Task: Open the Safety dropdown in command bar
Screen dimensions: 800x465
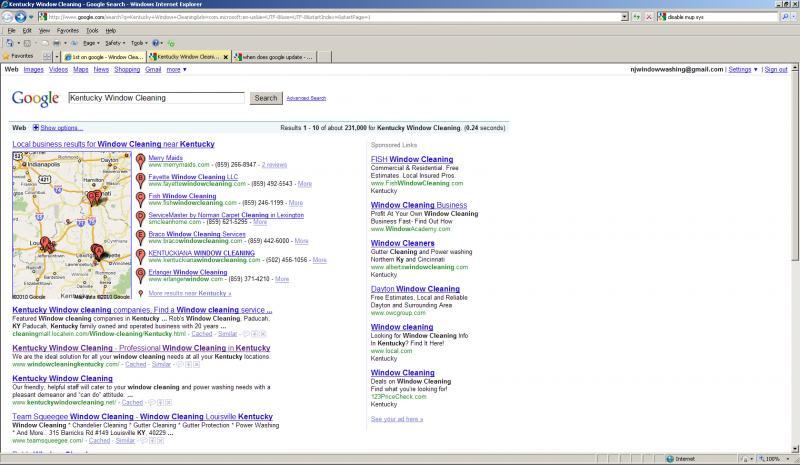Action: [115, 43]
